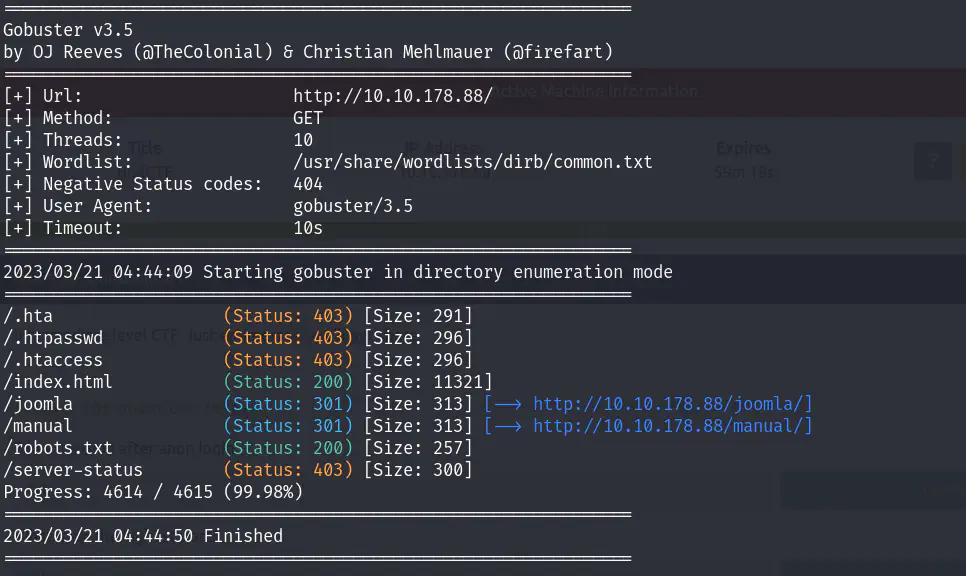Image resolution: width=966 pixels, height=576 pixels.
Task: Click the Gobuster v3.5 title text
Action: pyautogui.click(x=68, y=30)
